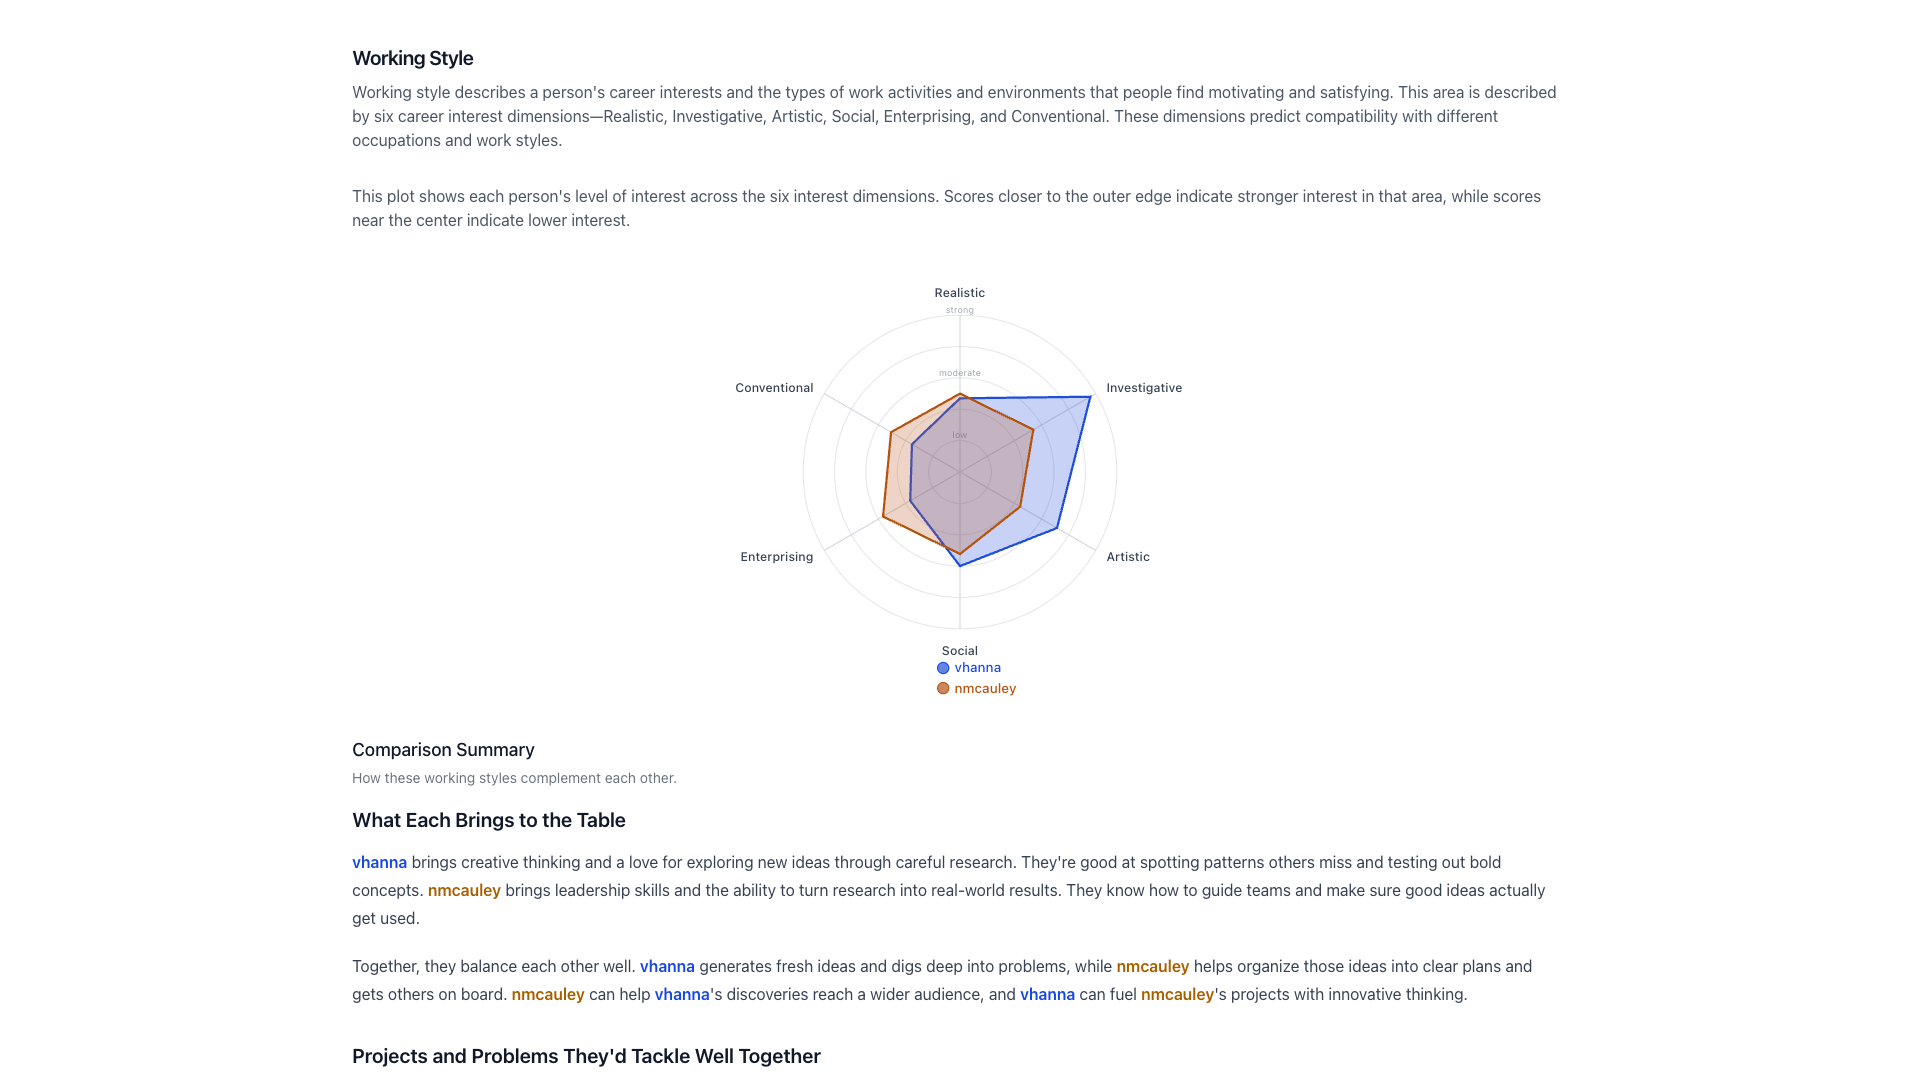Toggle the nmcauley series legend label

[984, 689]
